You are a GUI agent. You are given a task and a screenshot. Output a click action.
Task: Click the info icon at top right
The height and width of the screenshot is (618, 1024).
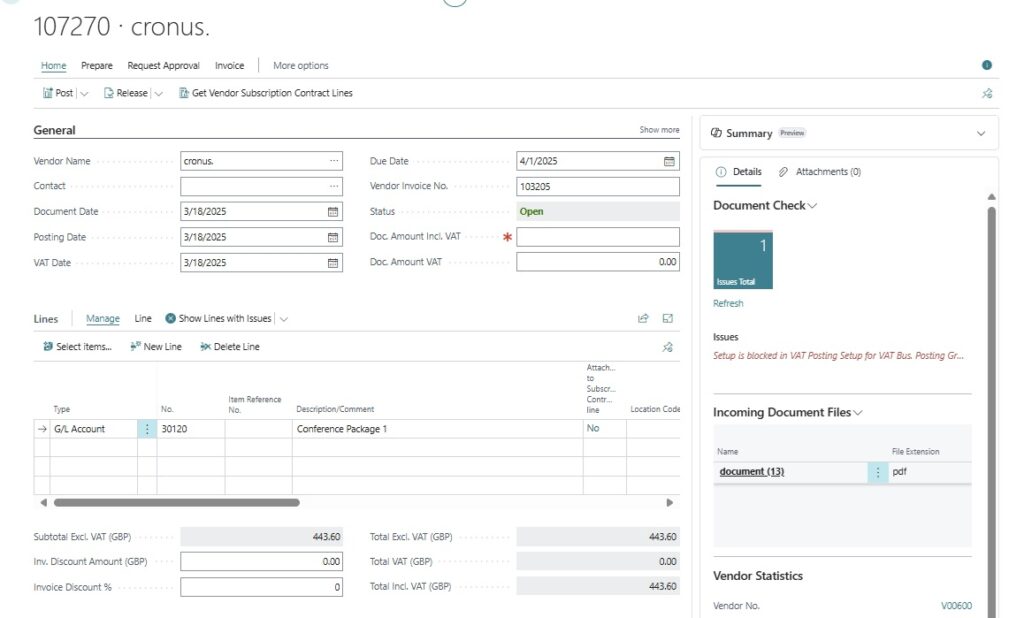[x=987, y=66]
